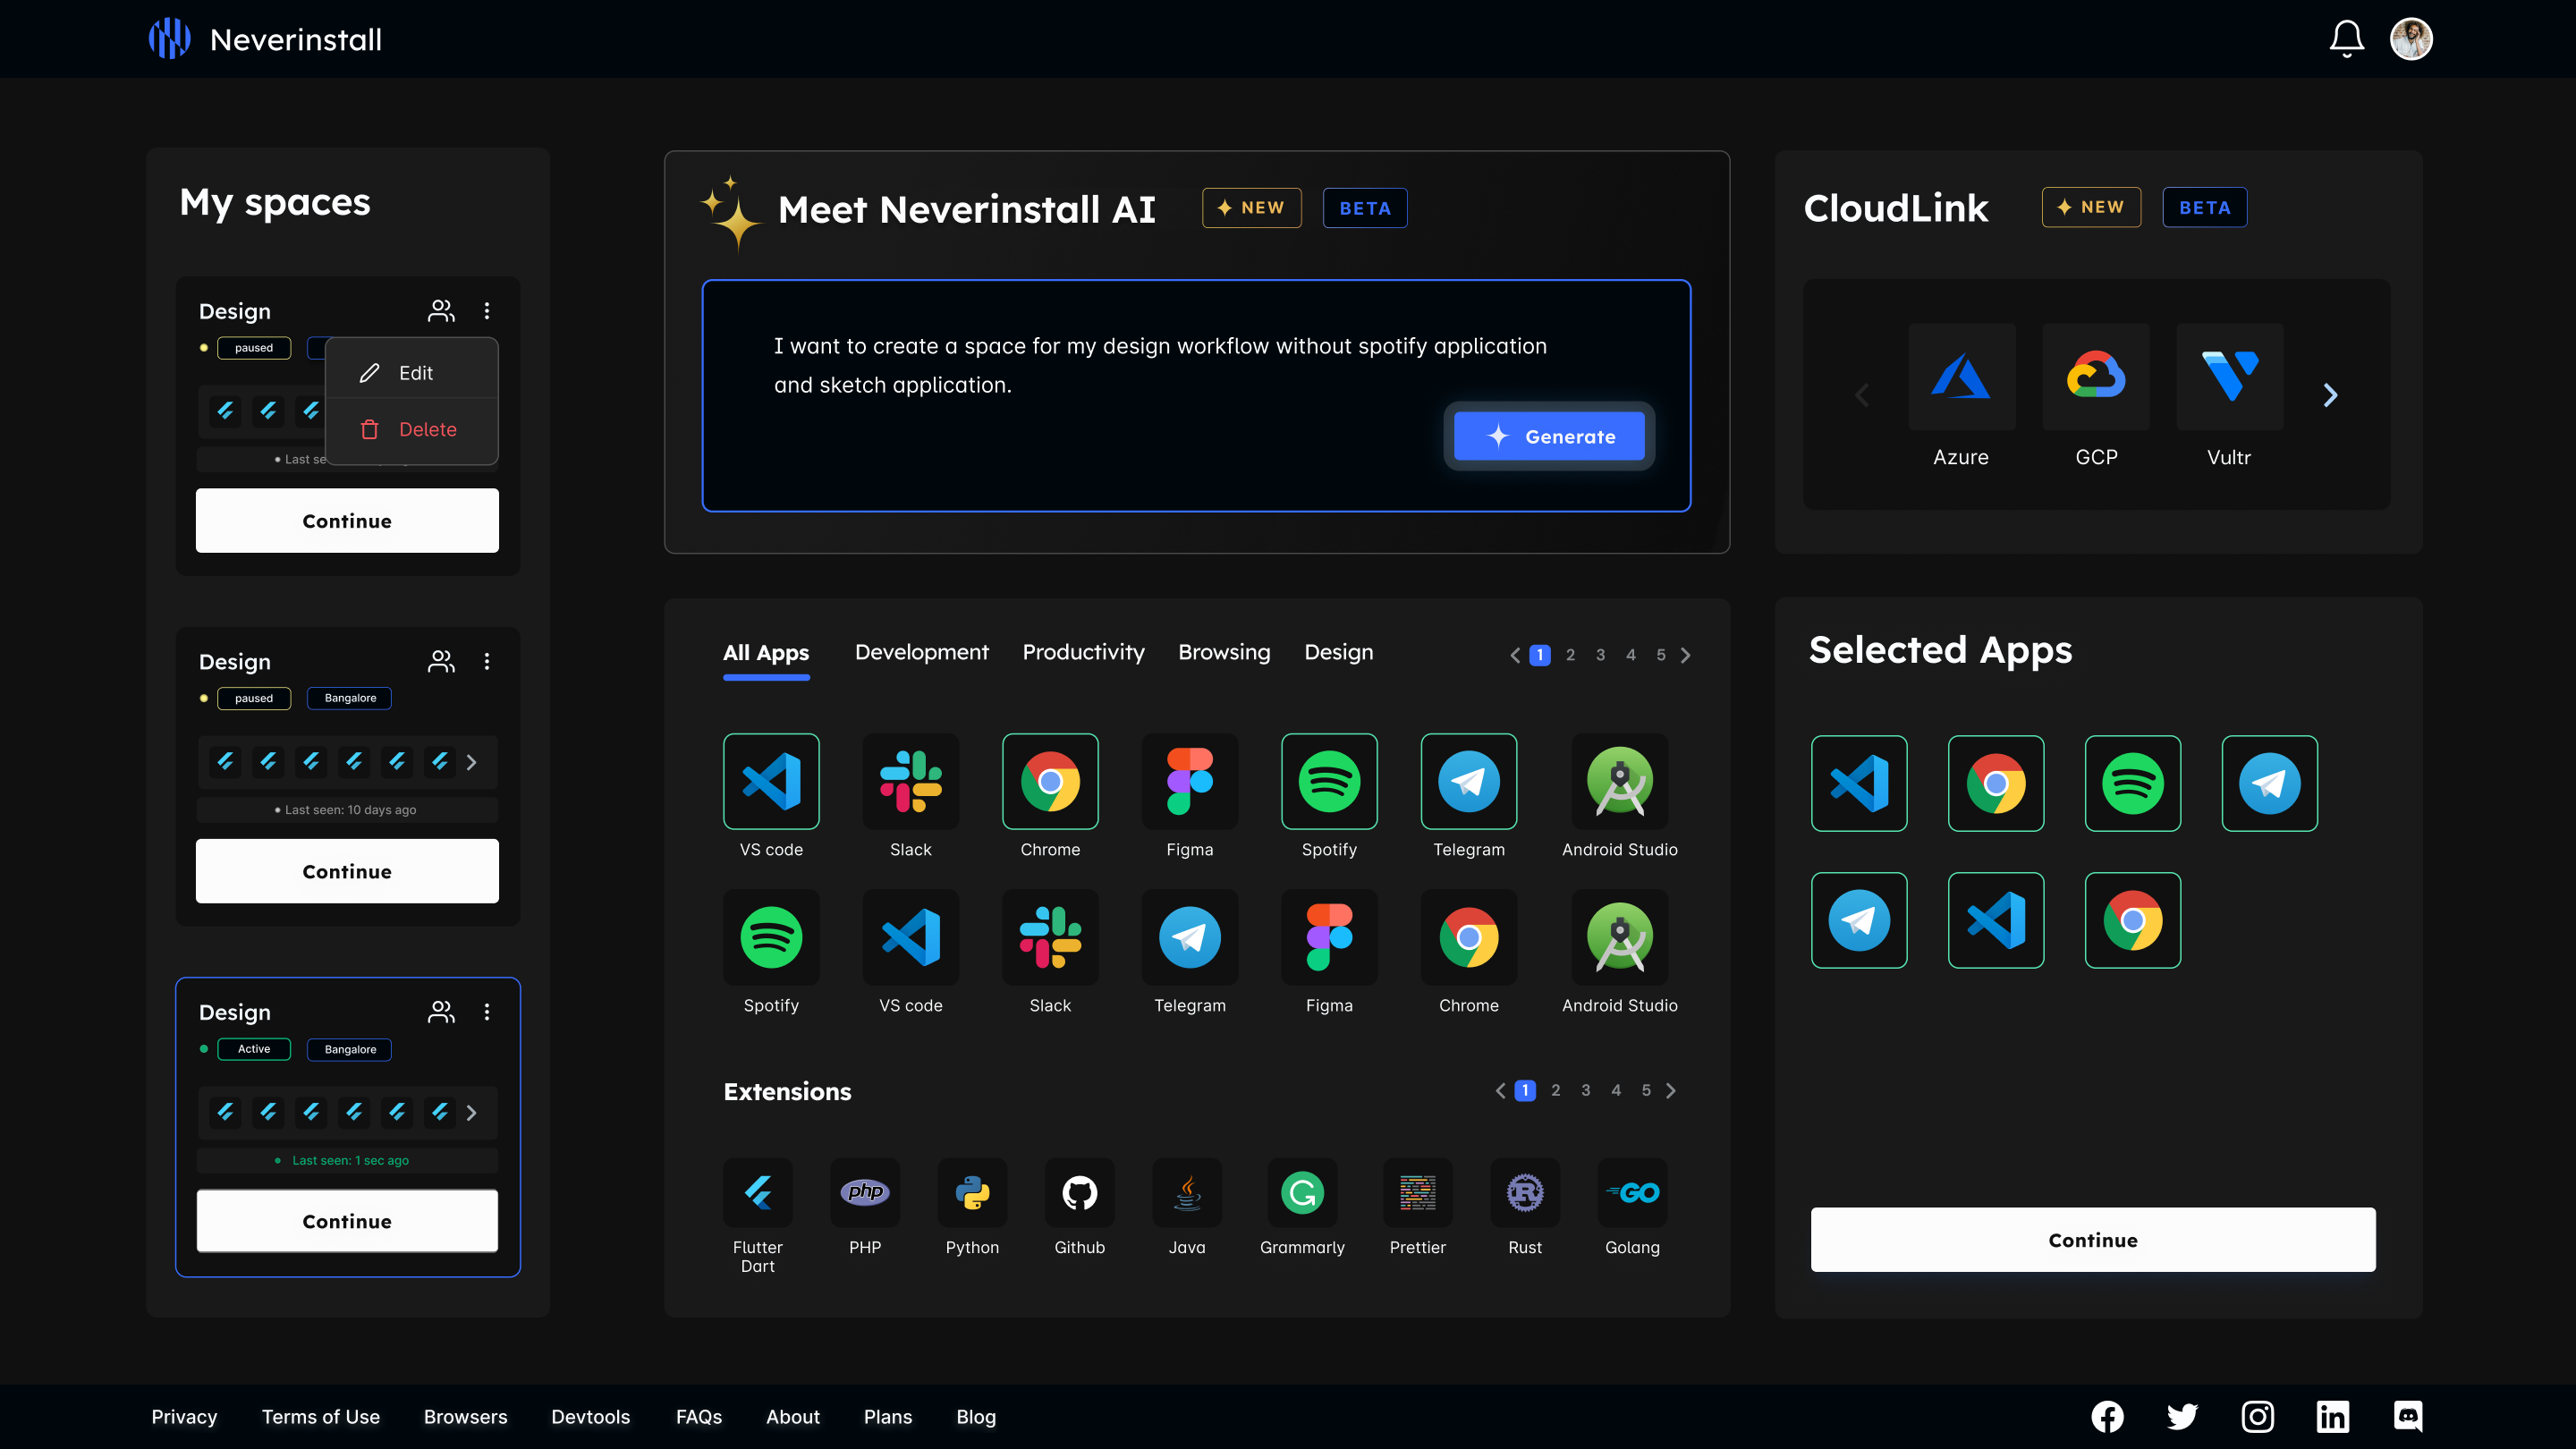Click the CloudLink carousel right chevron
The height and width of the screenshot is (1449, 2576).
[2330, 395]
